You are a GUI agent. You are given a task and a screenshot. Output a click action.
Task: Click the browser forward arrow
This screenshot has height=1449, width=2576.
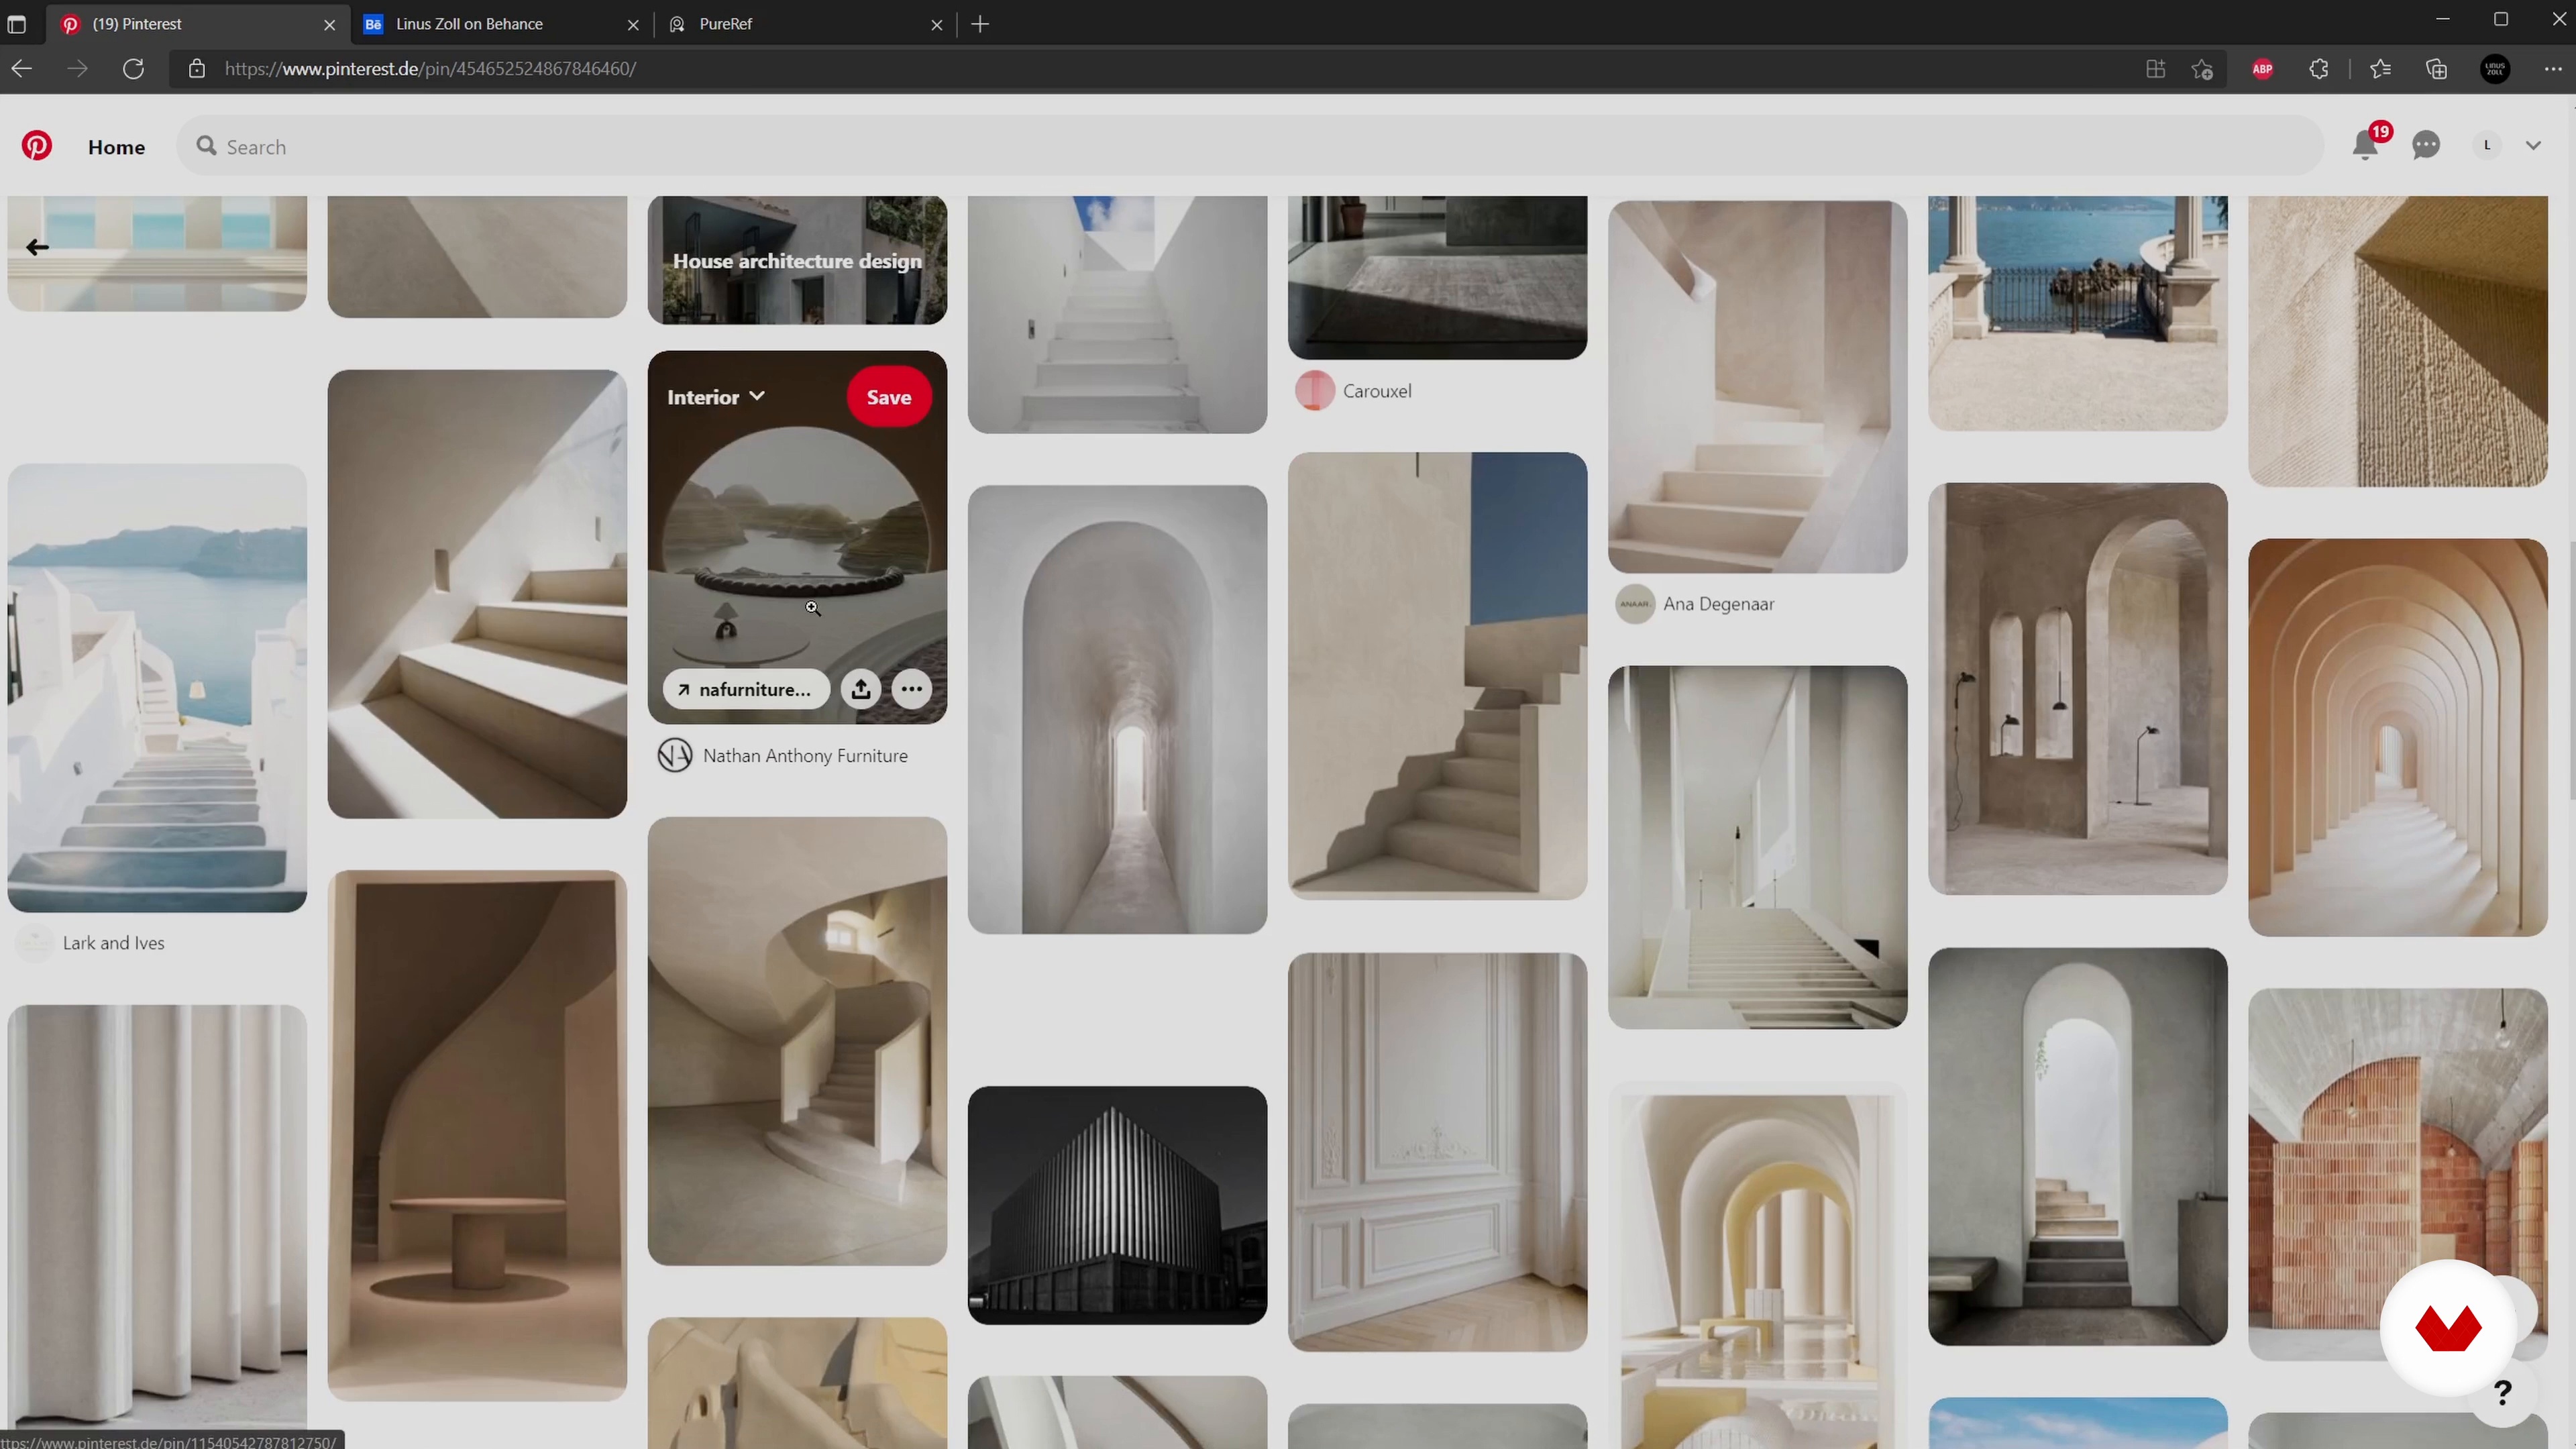(x=77, y=69)
